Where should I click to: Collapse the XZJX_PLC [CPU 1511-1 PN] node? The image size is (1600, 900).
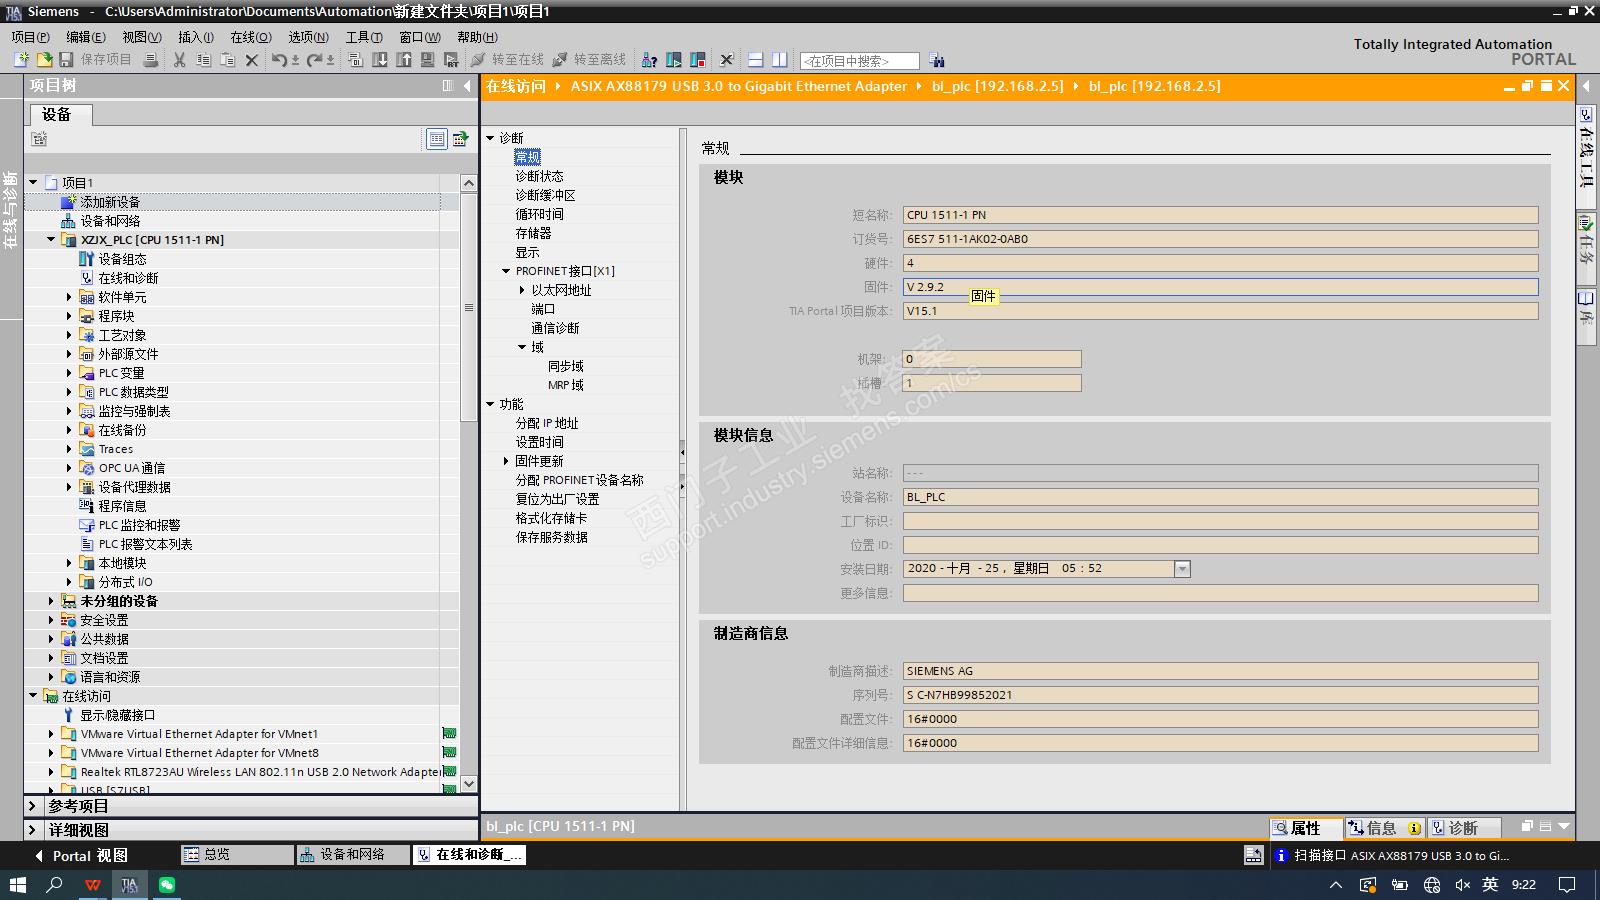pyautogui.click(x=51, y=240)
